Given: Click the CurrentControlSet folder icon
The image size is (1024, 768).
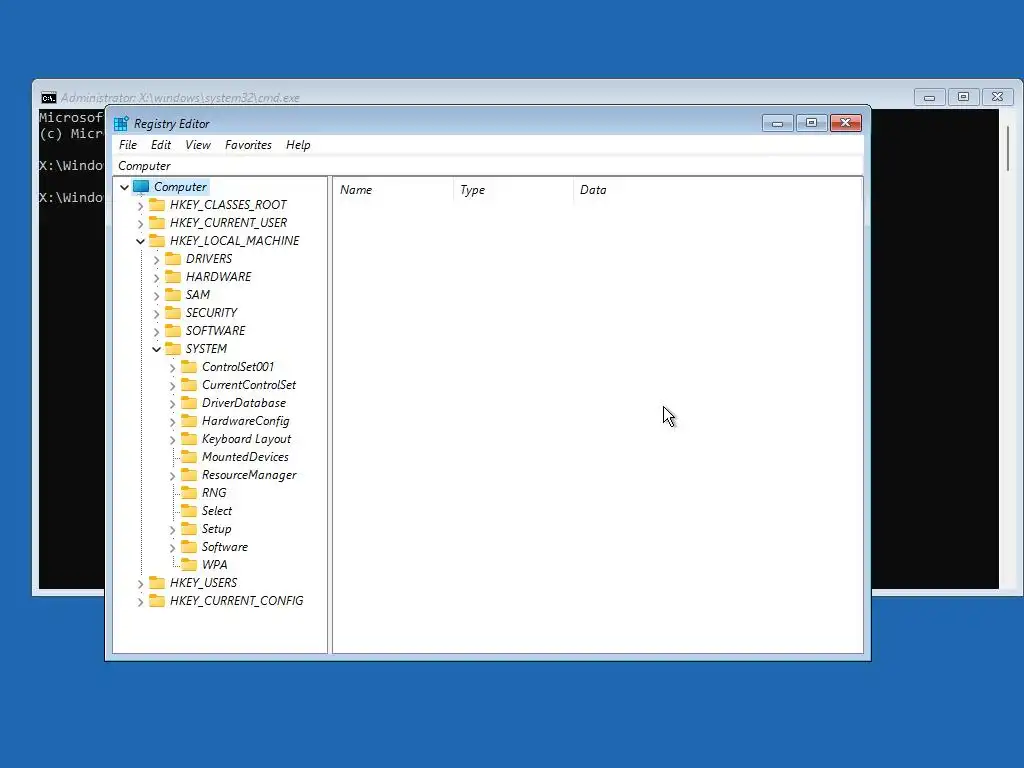Looking at the screenshot, I should [189, 385].
